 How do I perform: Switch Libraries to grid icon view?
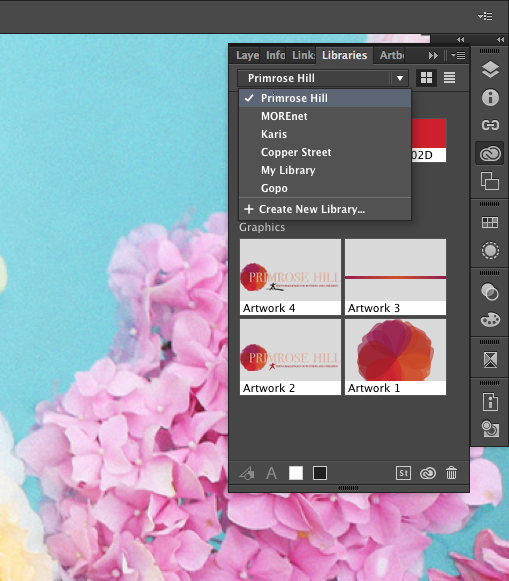point(426,78)
